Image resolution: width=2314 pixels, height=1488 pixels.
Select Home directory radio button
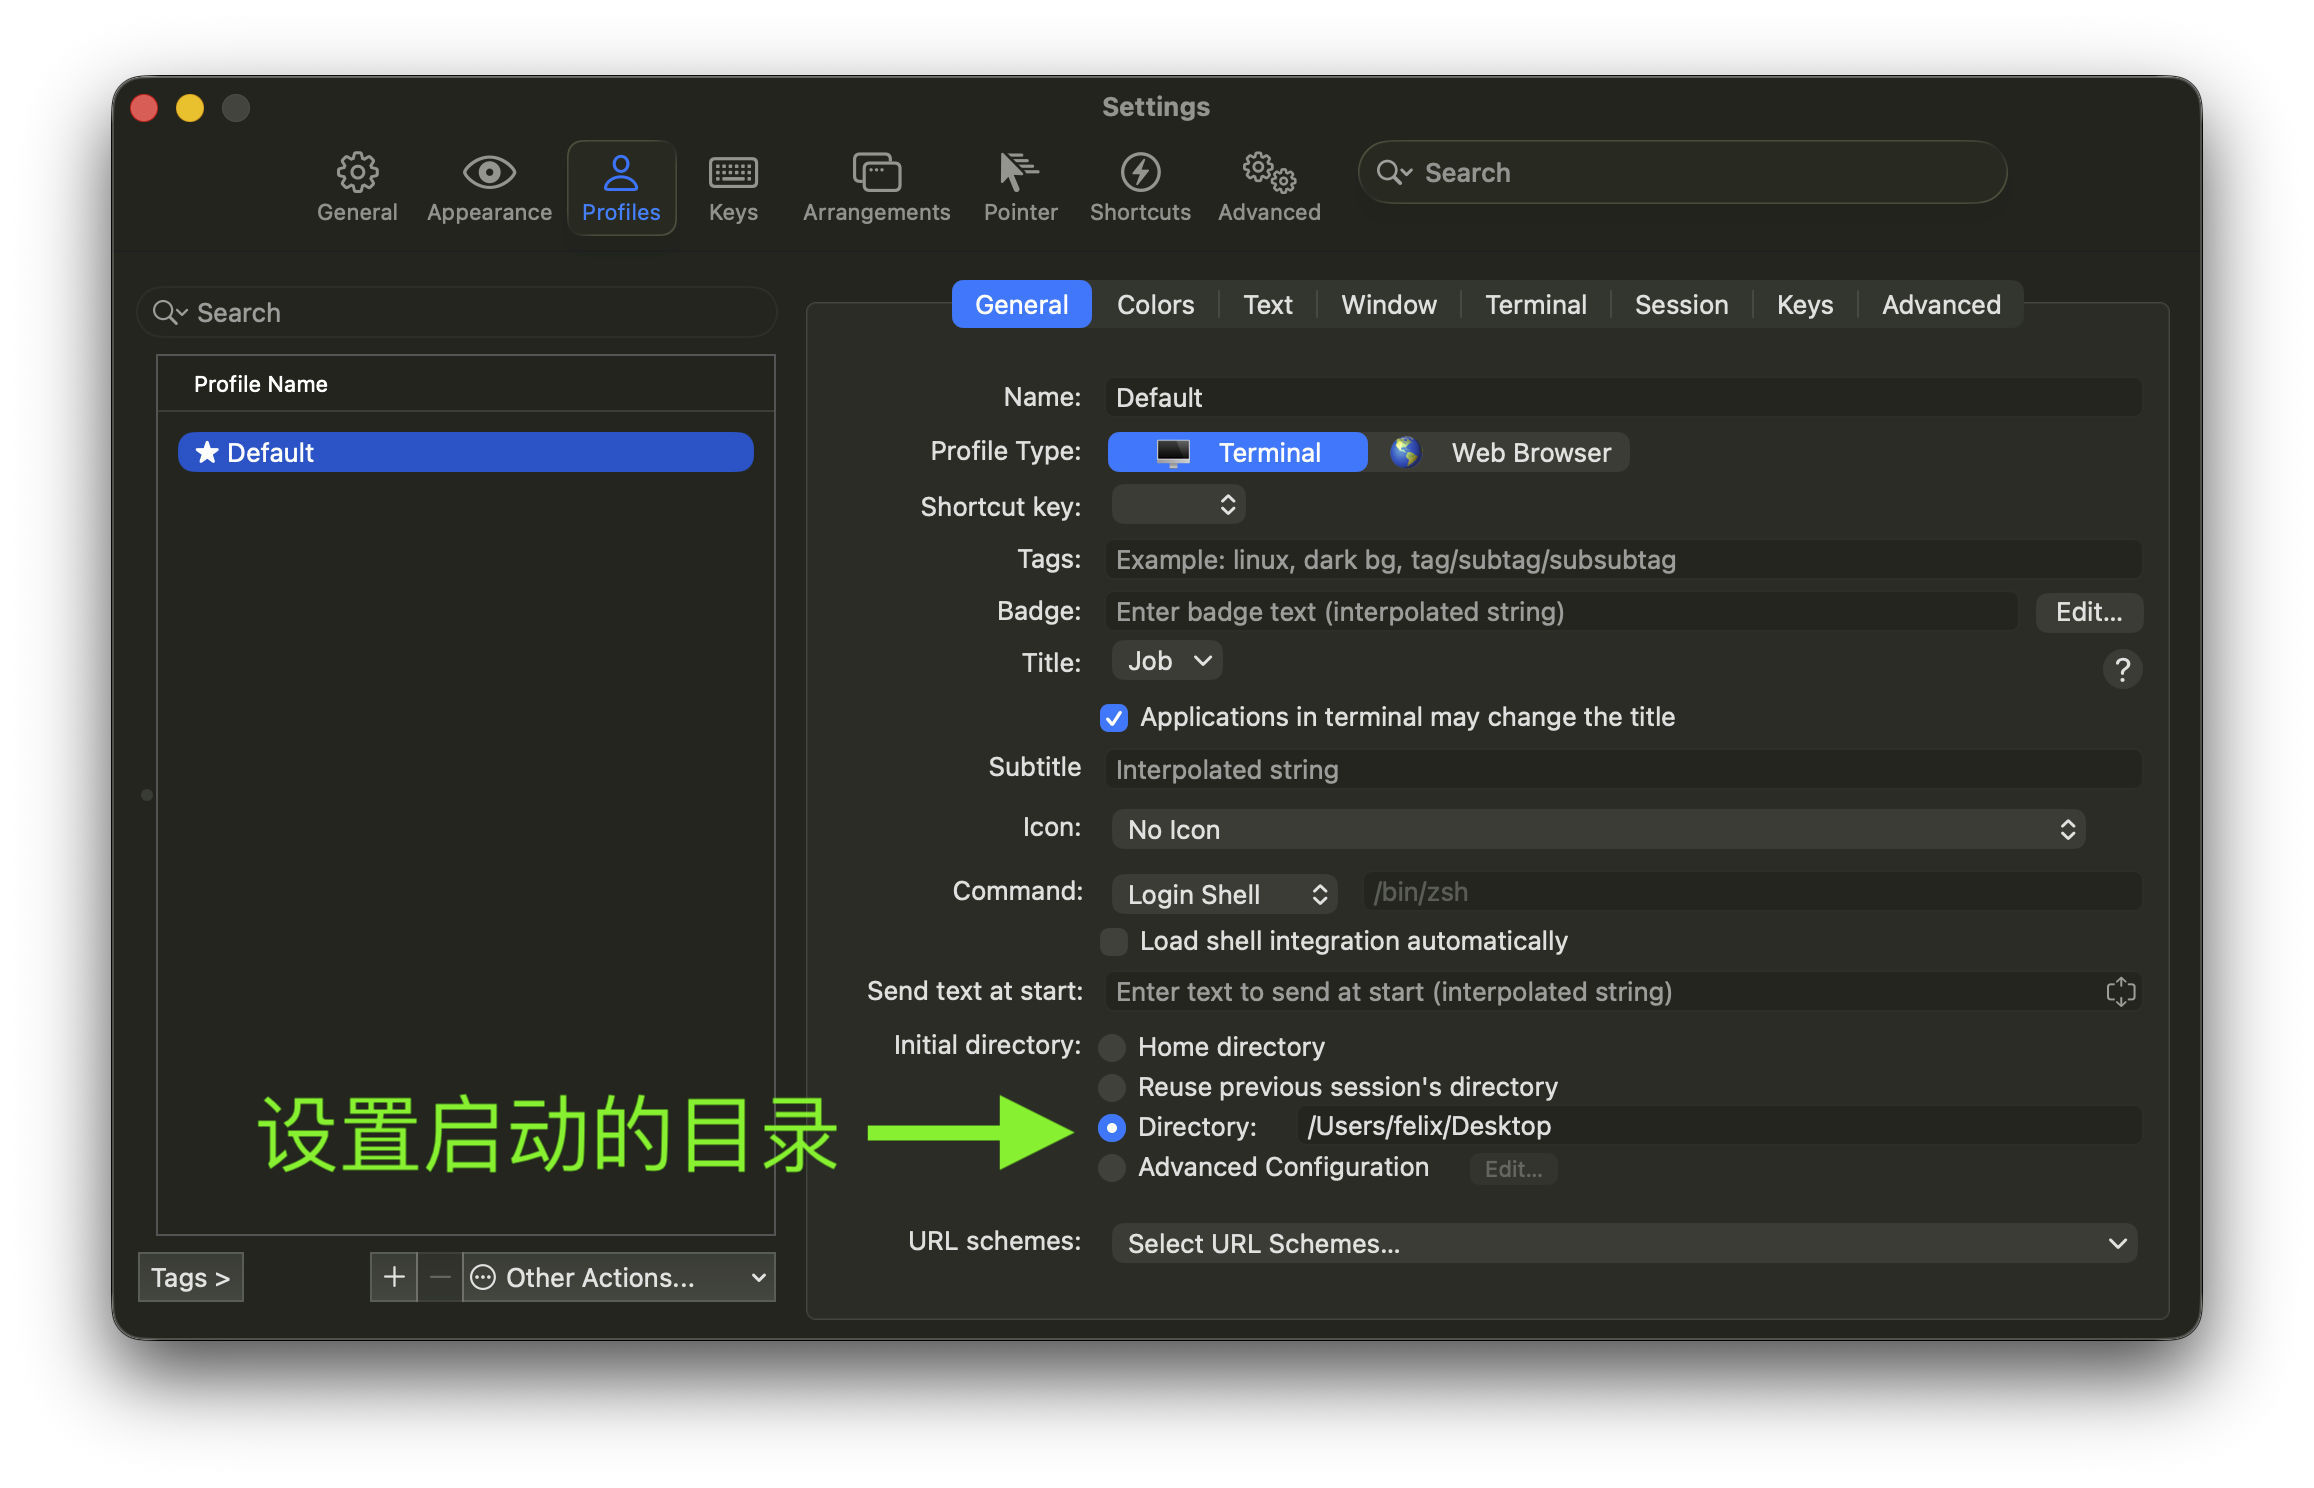coord(1112,1047)
